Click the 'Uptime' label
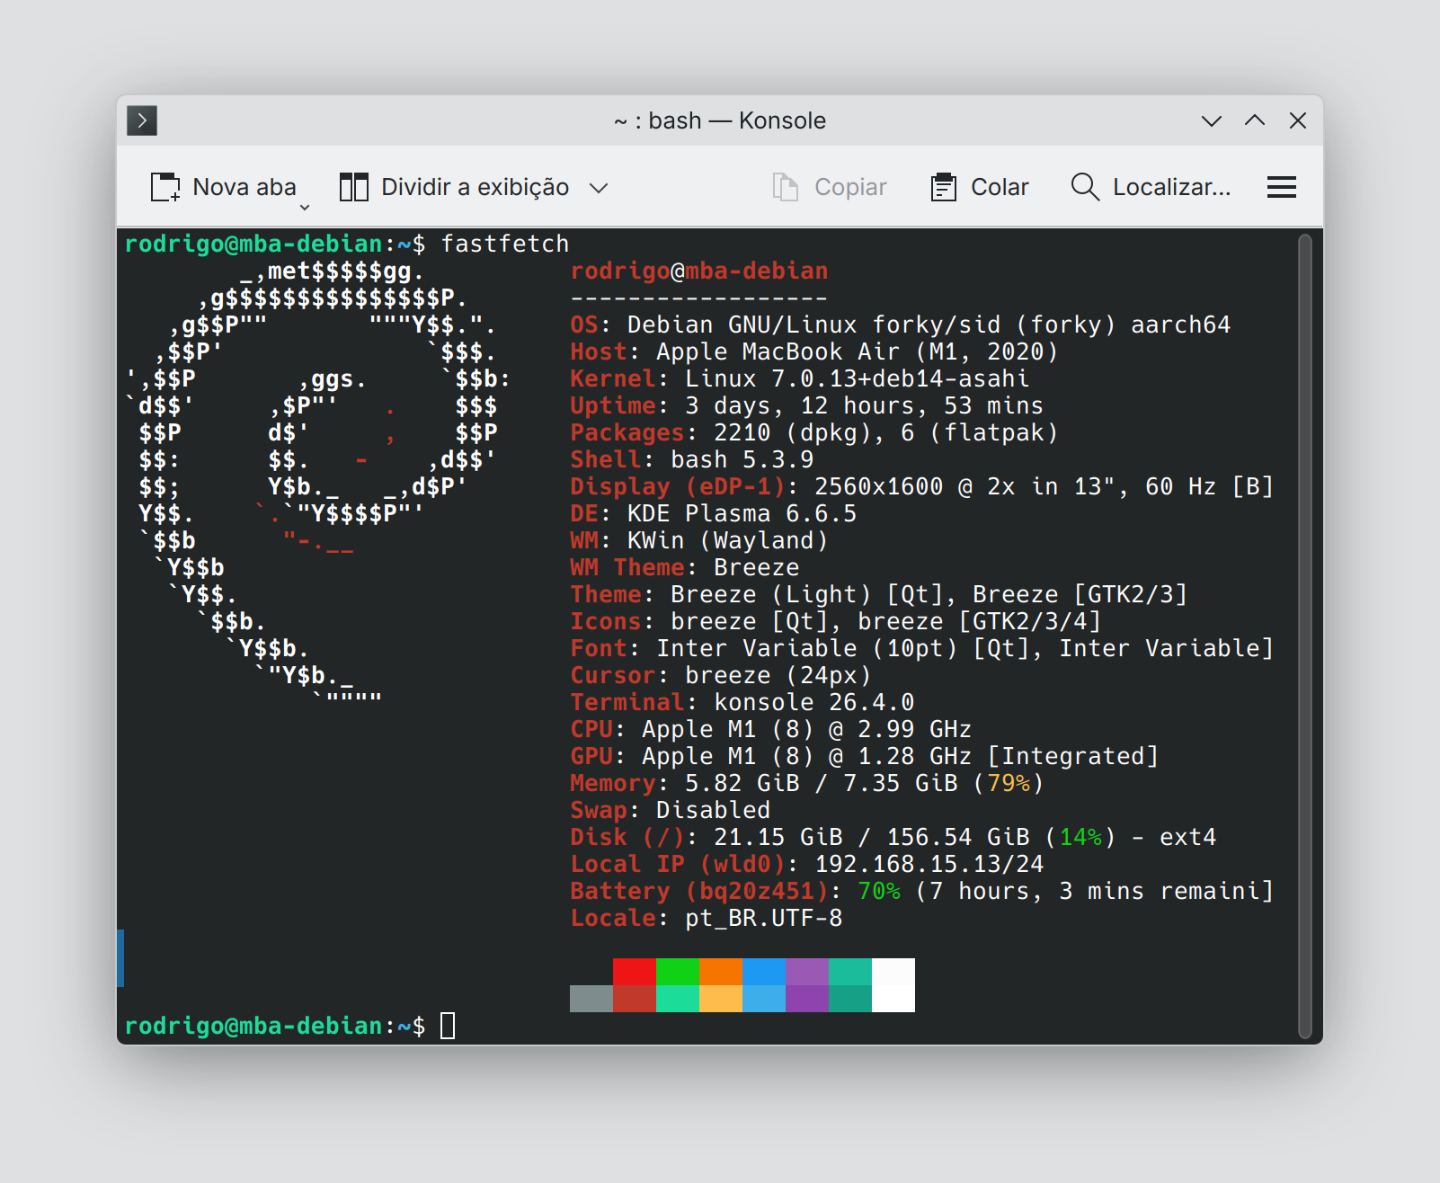Screen dimensions: 1440x1183 click(x=613, y=406)
